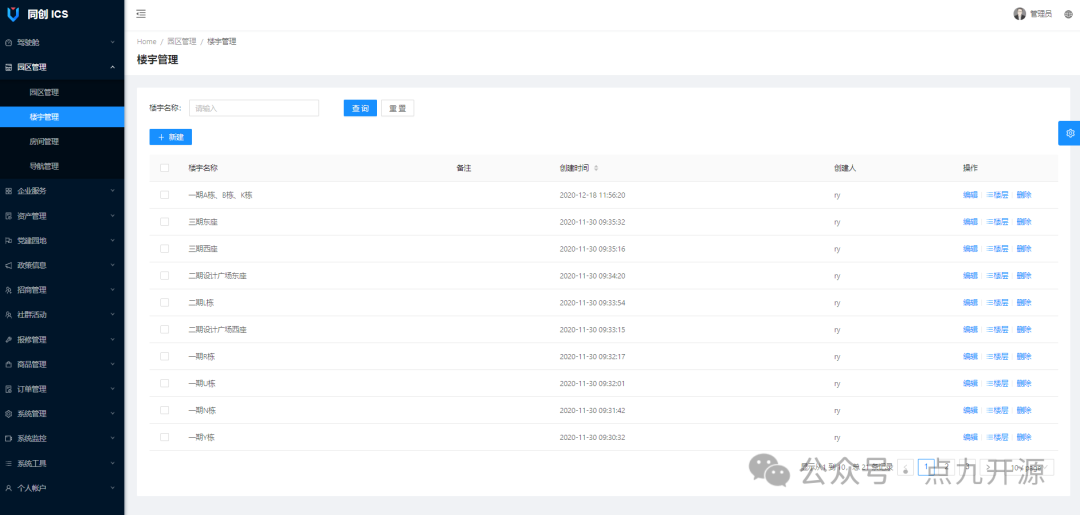Click the 企业服务 grid icon
1080x515 pixels.
8,191
